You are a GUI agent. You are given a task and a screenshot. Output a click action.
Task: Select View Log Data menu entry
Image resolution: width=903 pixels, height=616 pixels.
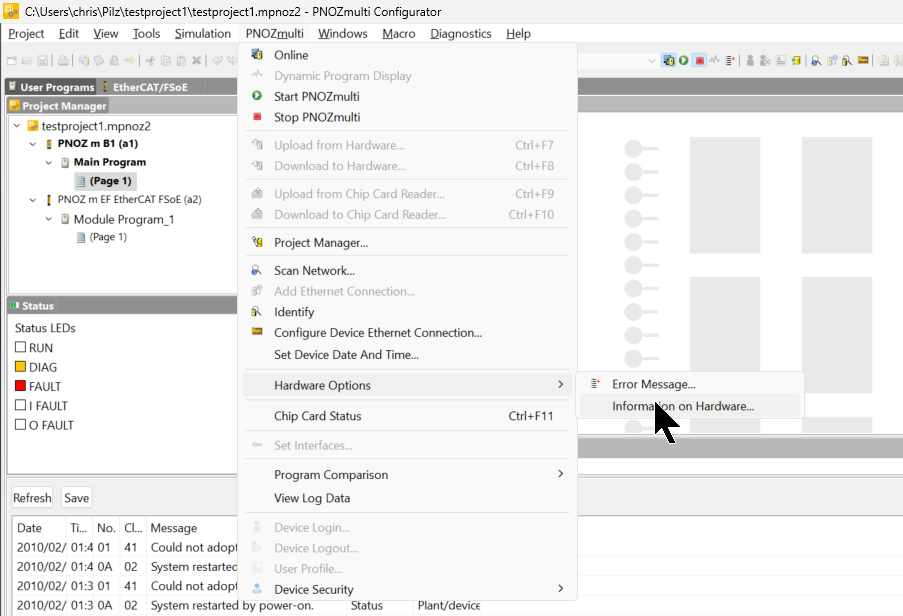tap(407, 498)
